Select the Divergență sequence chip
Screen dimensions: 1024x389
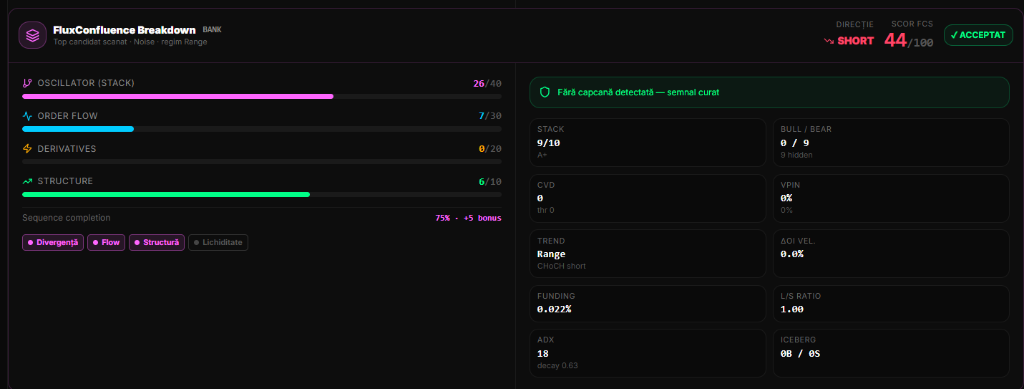pyautogui.click(x=53, y=243)
